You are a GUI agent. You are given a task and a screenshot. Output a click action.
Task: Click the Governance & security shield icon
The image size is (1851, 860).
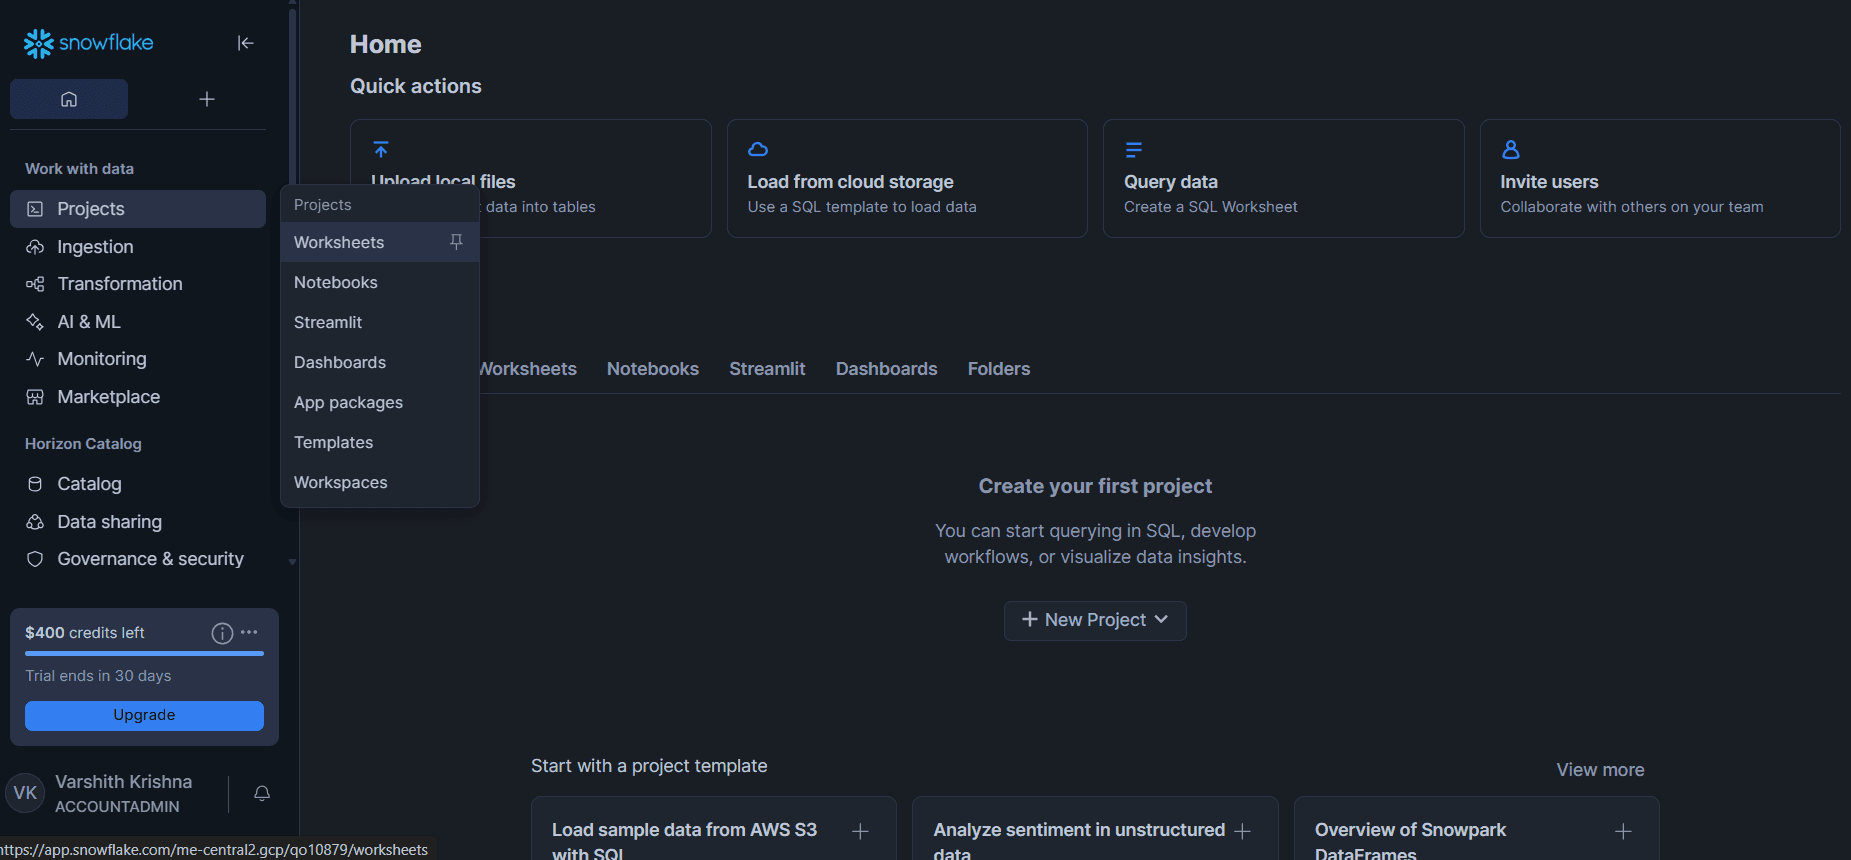tap(35, 559)
